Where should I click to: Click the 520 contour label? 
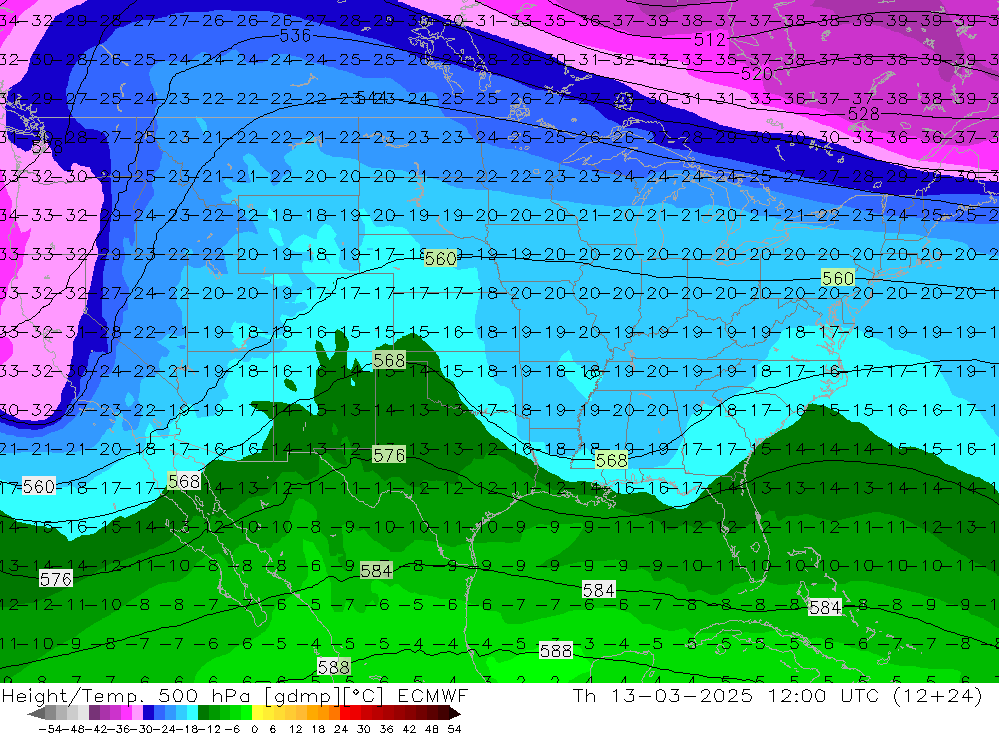coord(756,74)
